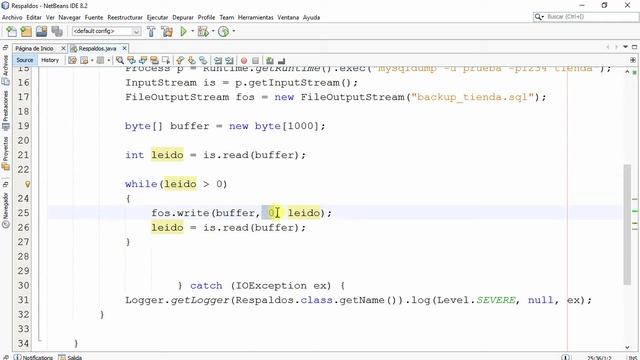Open the Ejecutar menu
Viewport: 640px width, 360px height.
pos(157,17)
